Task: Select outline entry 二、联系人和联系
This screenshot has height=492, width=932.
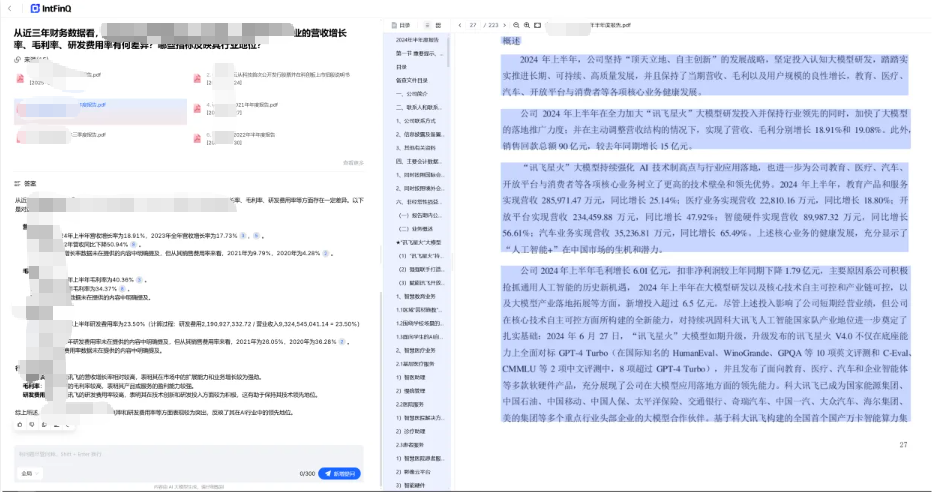Action: point(418,108)
